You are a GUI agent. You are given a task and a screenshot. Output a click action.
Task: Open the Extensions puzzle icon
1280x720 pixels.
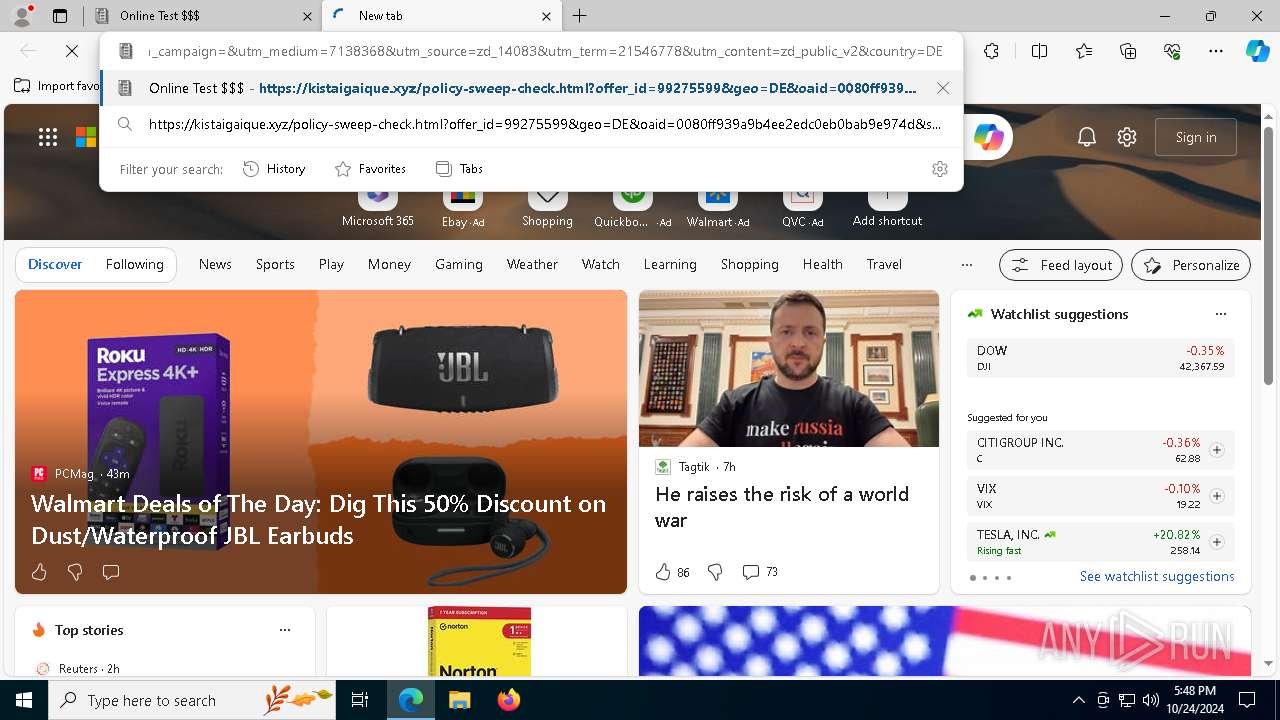(x=991, y=51)
